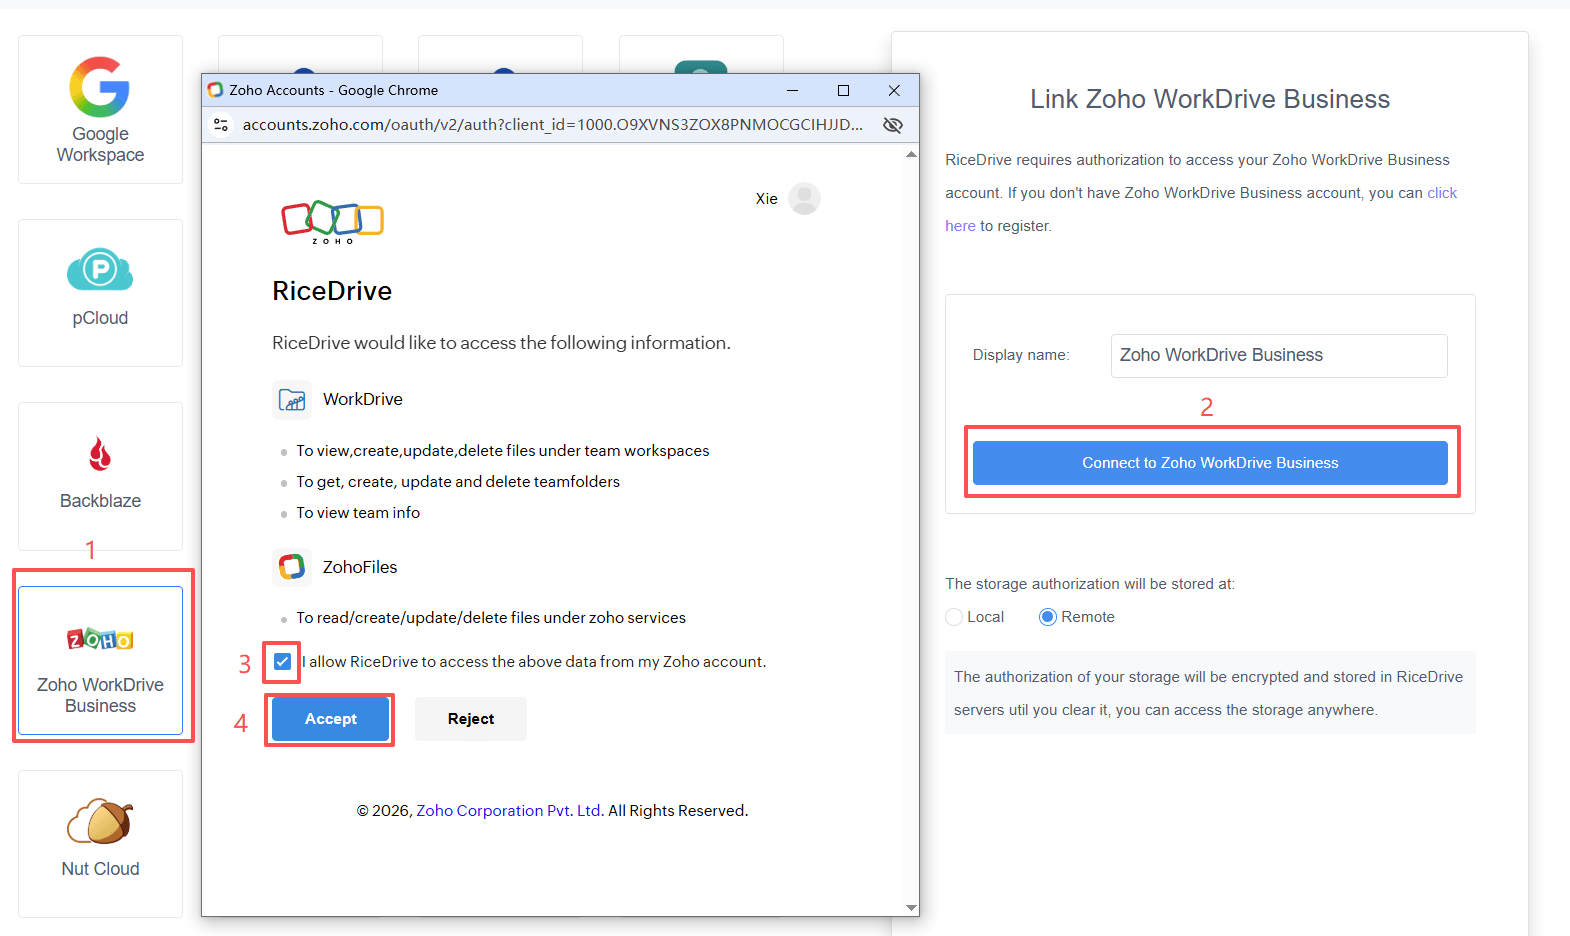1570x936 pixels.
Task: Select the Local storage radio button
Action: pos(954,617)
